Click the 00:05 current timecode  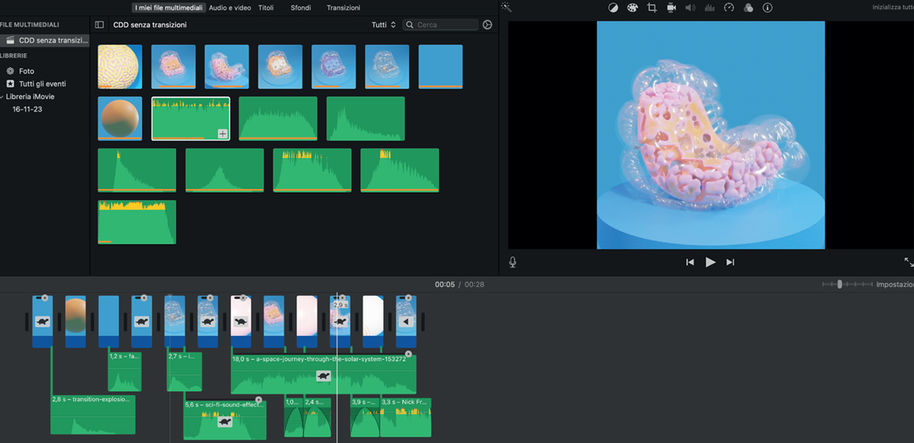point(444,284)
